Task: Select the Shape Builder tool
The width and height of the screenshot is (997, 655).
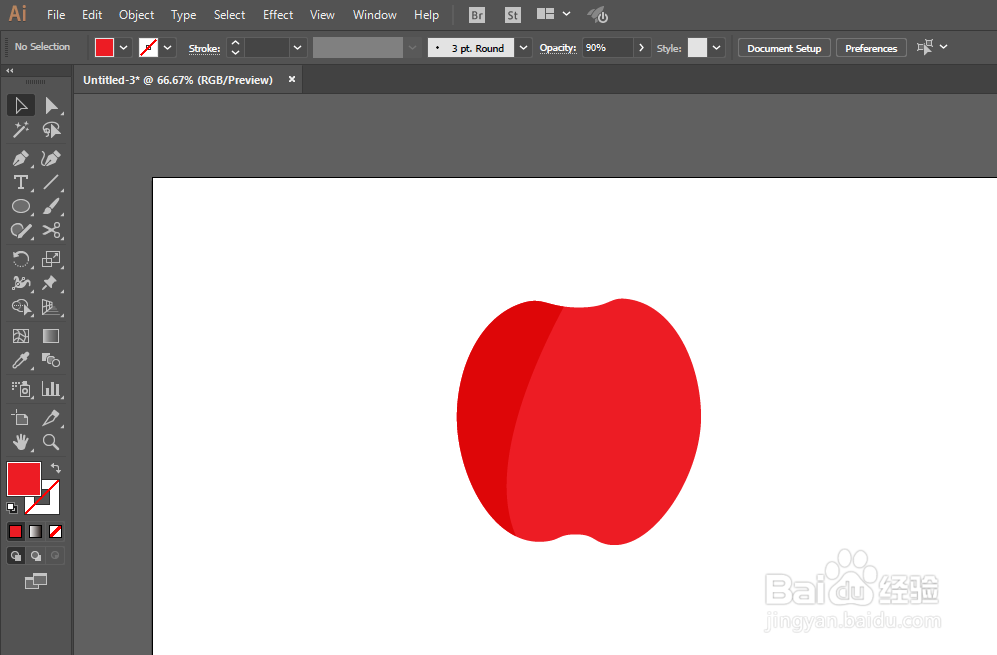Action: tap(20, 308)
